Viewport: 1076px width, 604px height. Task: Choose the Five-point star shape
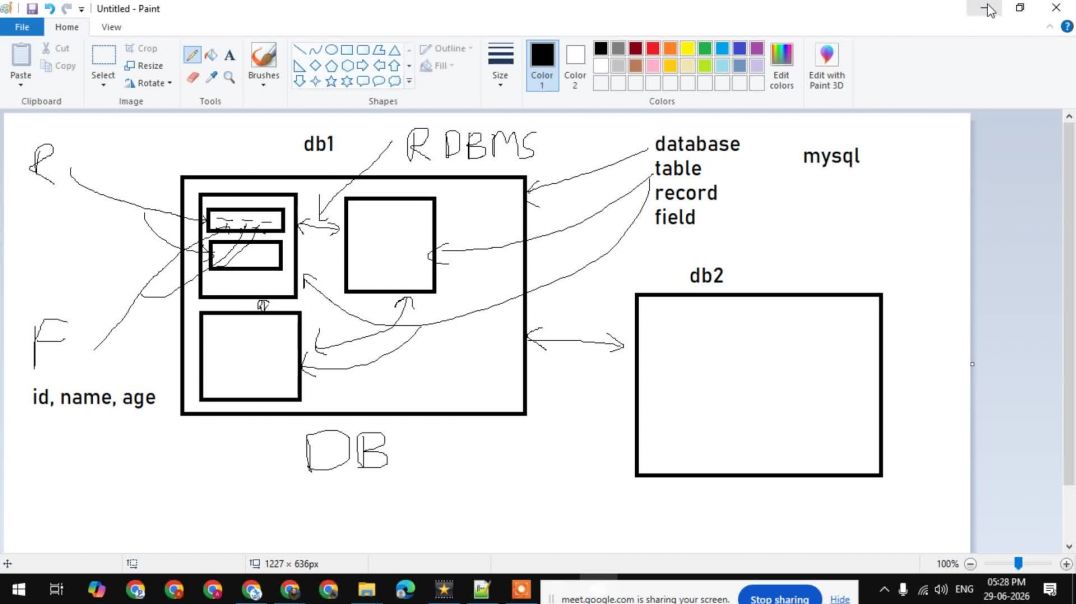(331, 81)
